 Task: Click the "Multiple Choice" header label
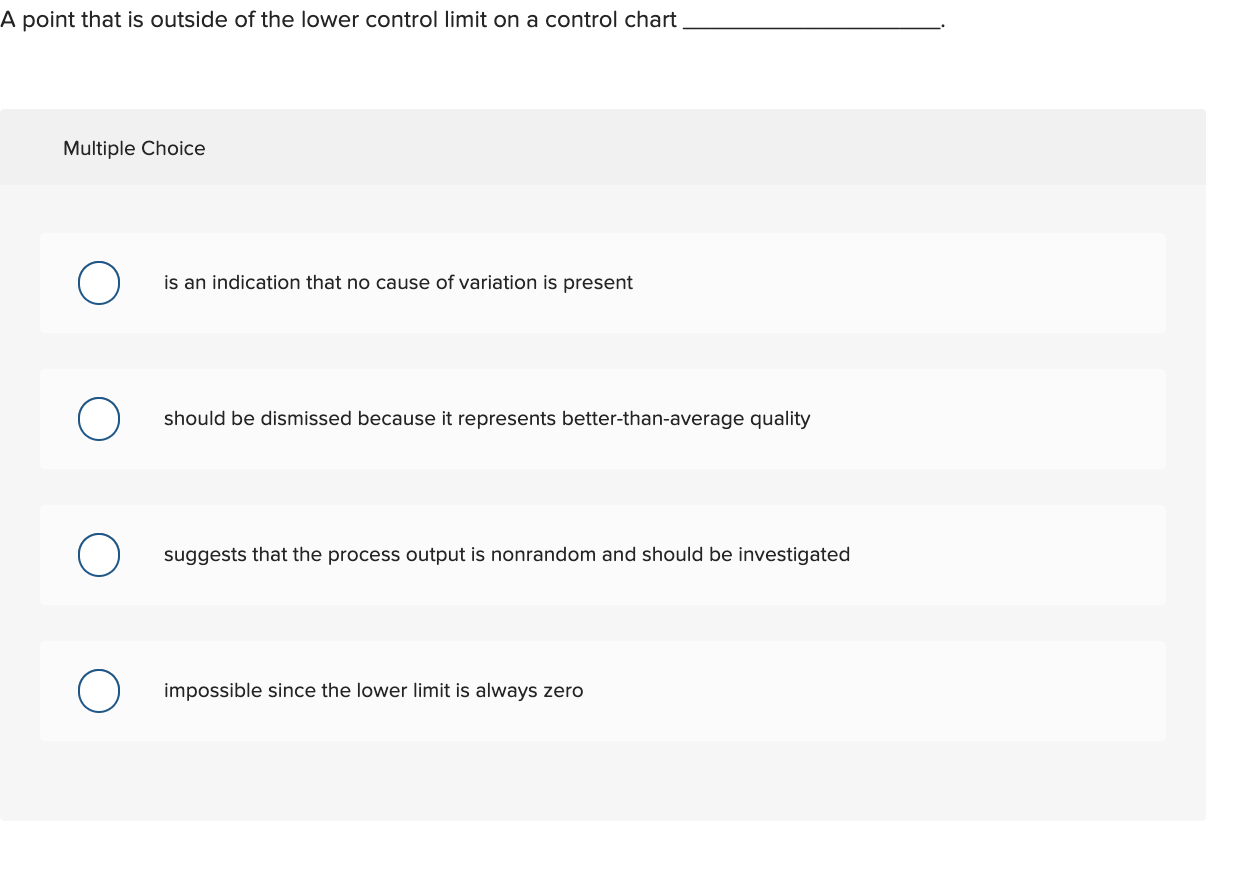point(134,148)
